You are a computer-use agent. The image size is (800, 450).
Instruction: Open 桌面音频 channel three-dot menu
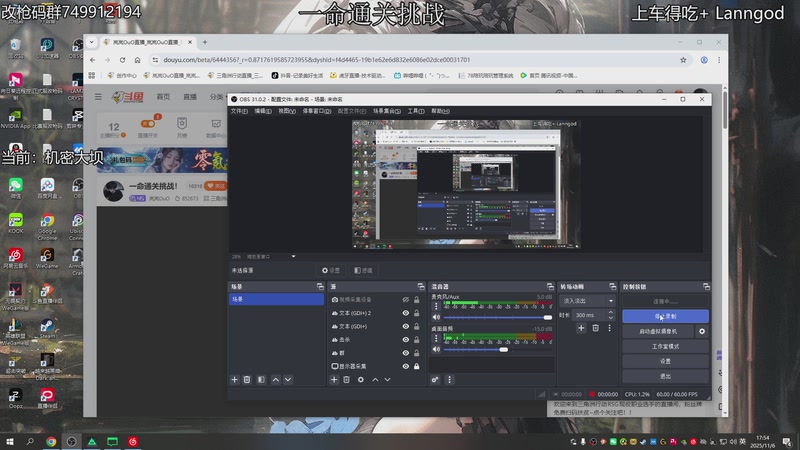point(436,339)
